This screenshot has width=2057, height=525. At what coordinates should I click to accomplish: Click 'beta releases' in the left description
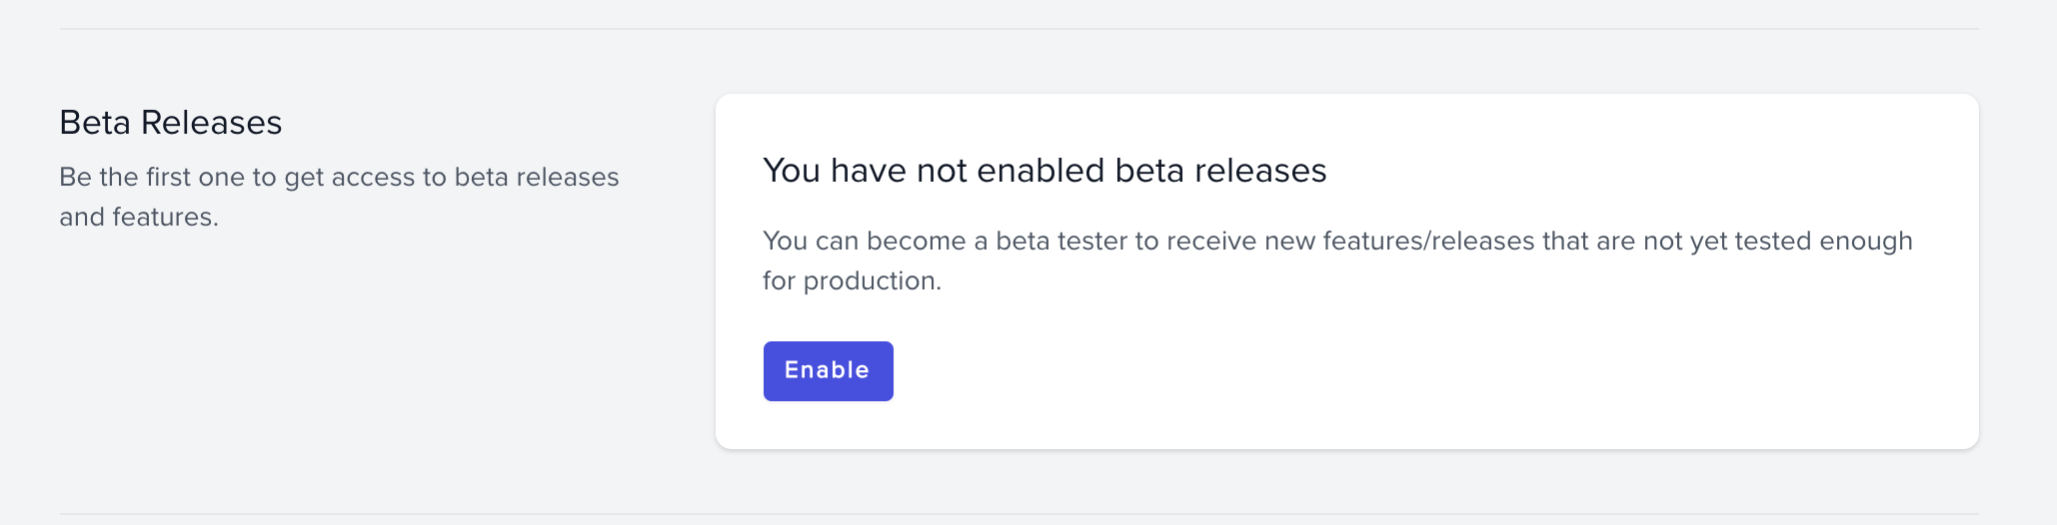pos(537,177)
